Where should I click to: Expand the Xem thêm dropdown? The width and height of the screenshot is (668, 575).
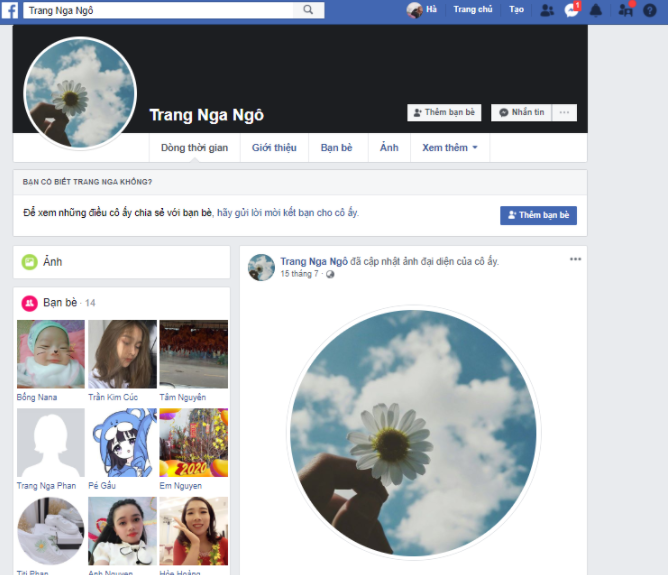449,148
